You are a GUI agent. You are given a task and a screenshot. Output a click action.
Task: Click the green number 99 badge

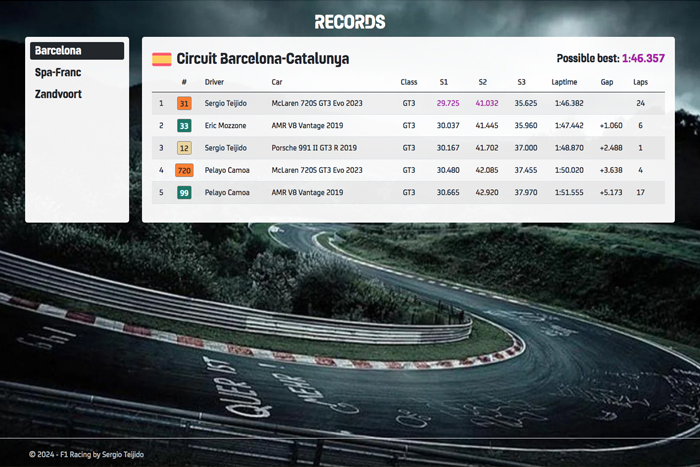coord(184,192)
